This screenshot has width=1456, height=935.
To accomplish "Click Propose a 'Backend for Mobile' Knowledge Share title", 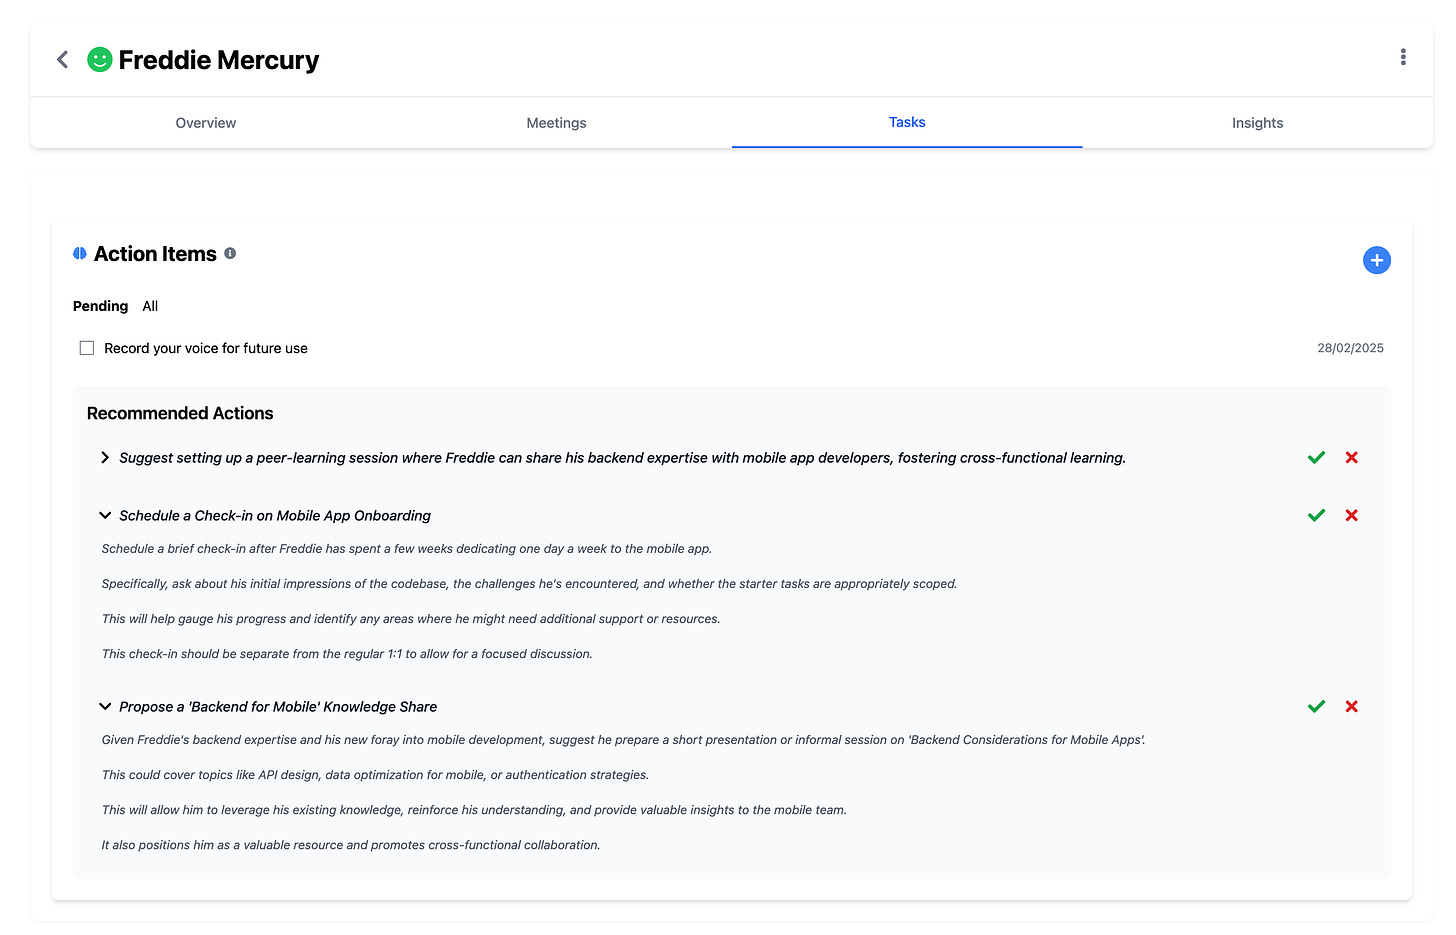I will [278, 707].
